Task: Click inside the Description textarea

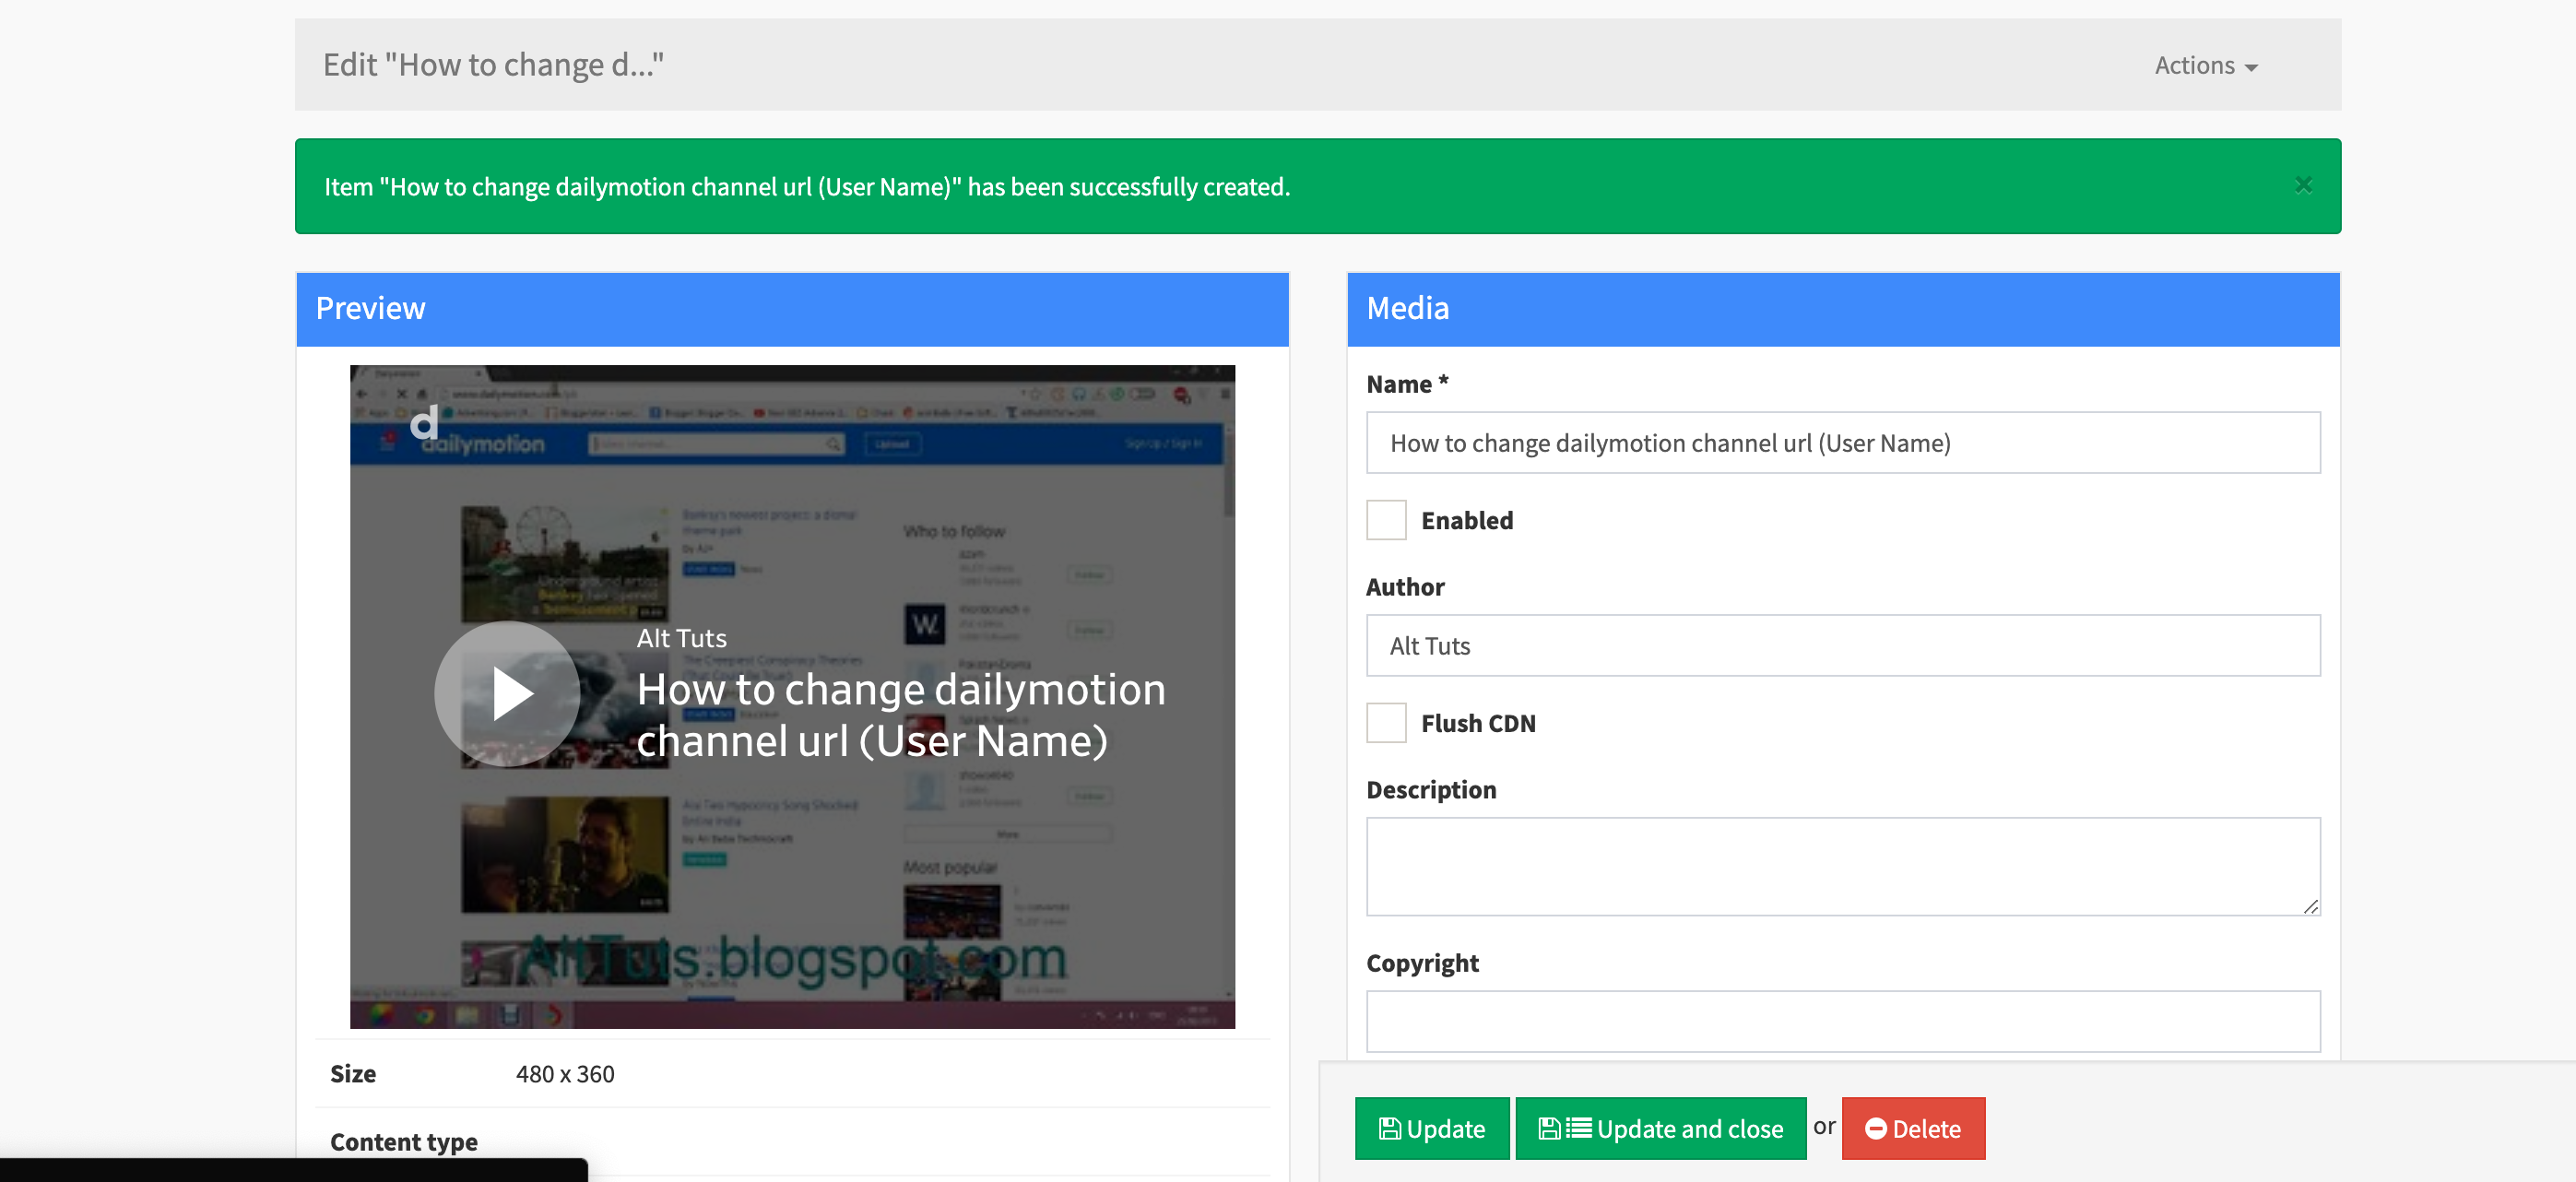Action: (x=1842, y=865)
